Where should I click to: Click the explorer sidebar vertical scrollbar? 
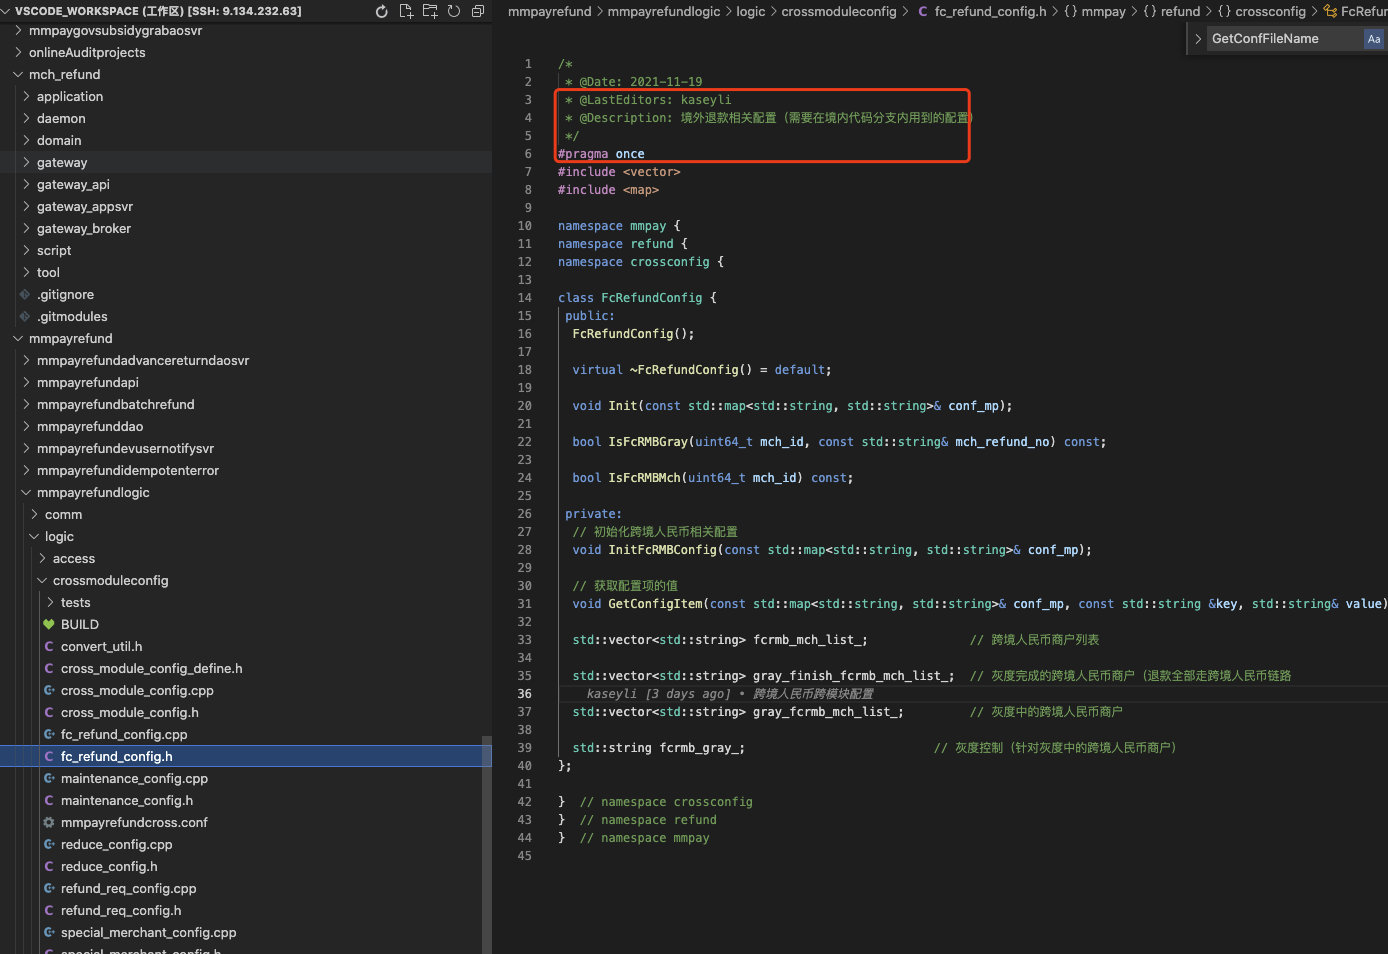[x=486, y=845]
